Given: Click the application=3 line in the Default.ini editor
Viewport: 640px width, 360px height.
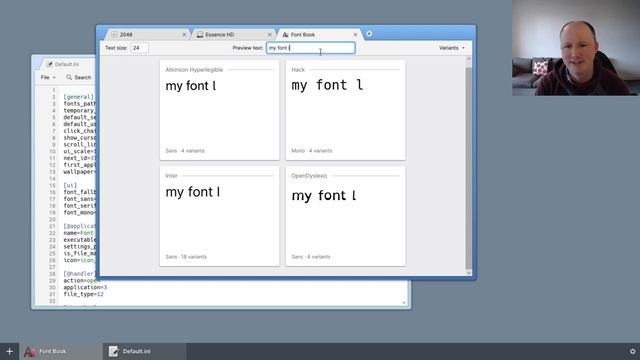Looking at the screenshot, I should [85, 287].
